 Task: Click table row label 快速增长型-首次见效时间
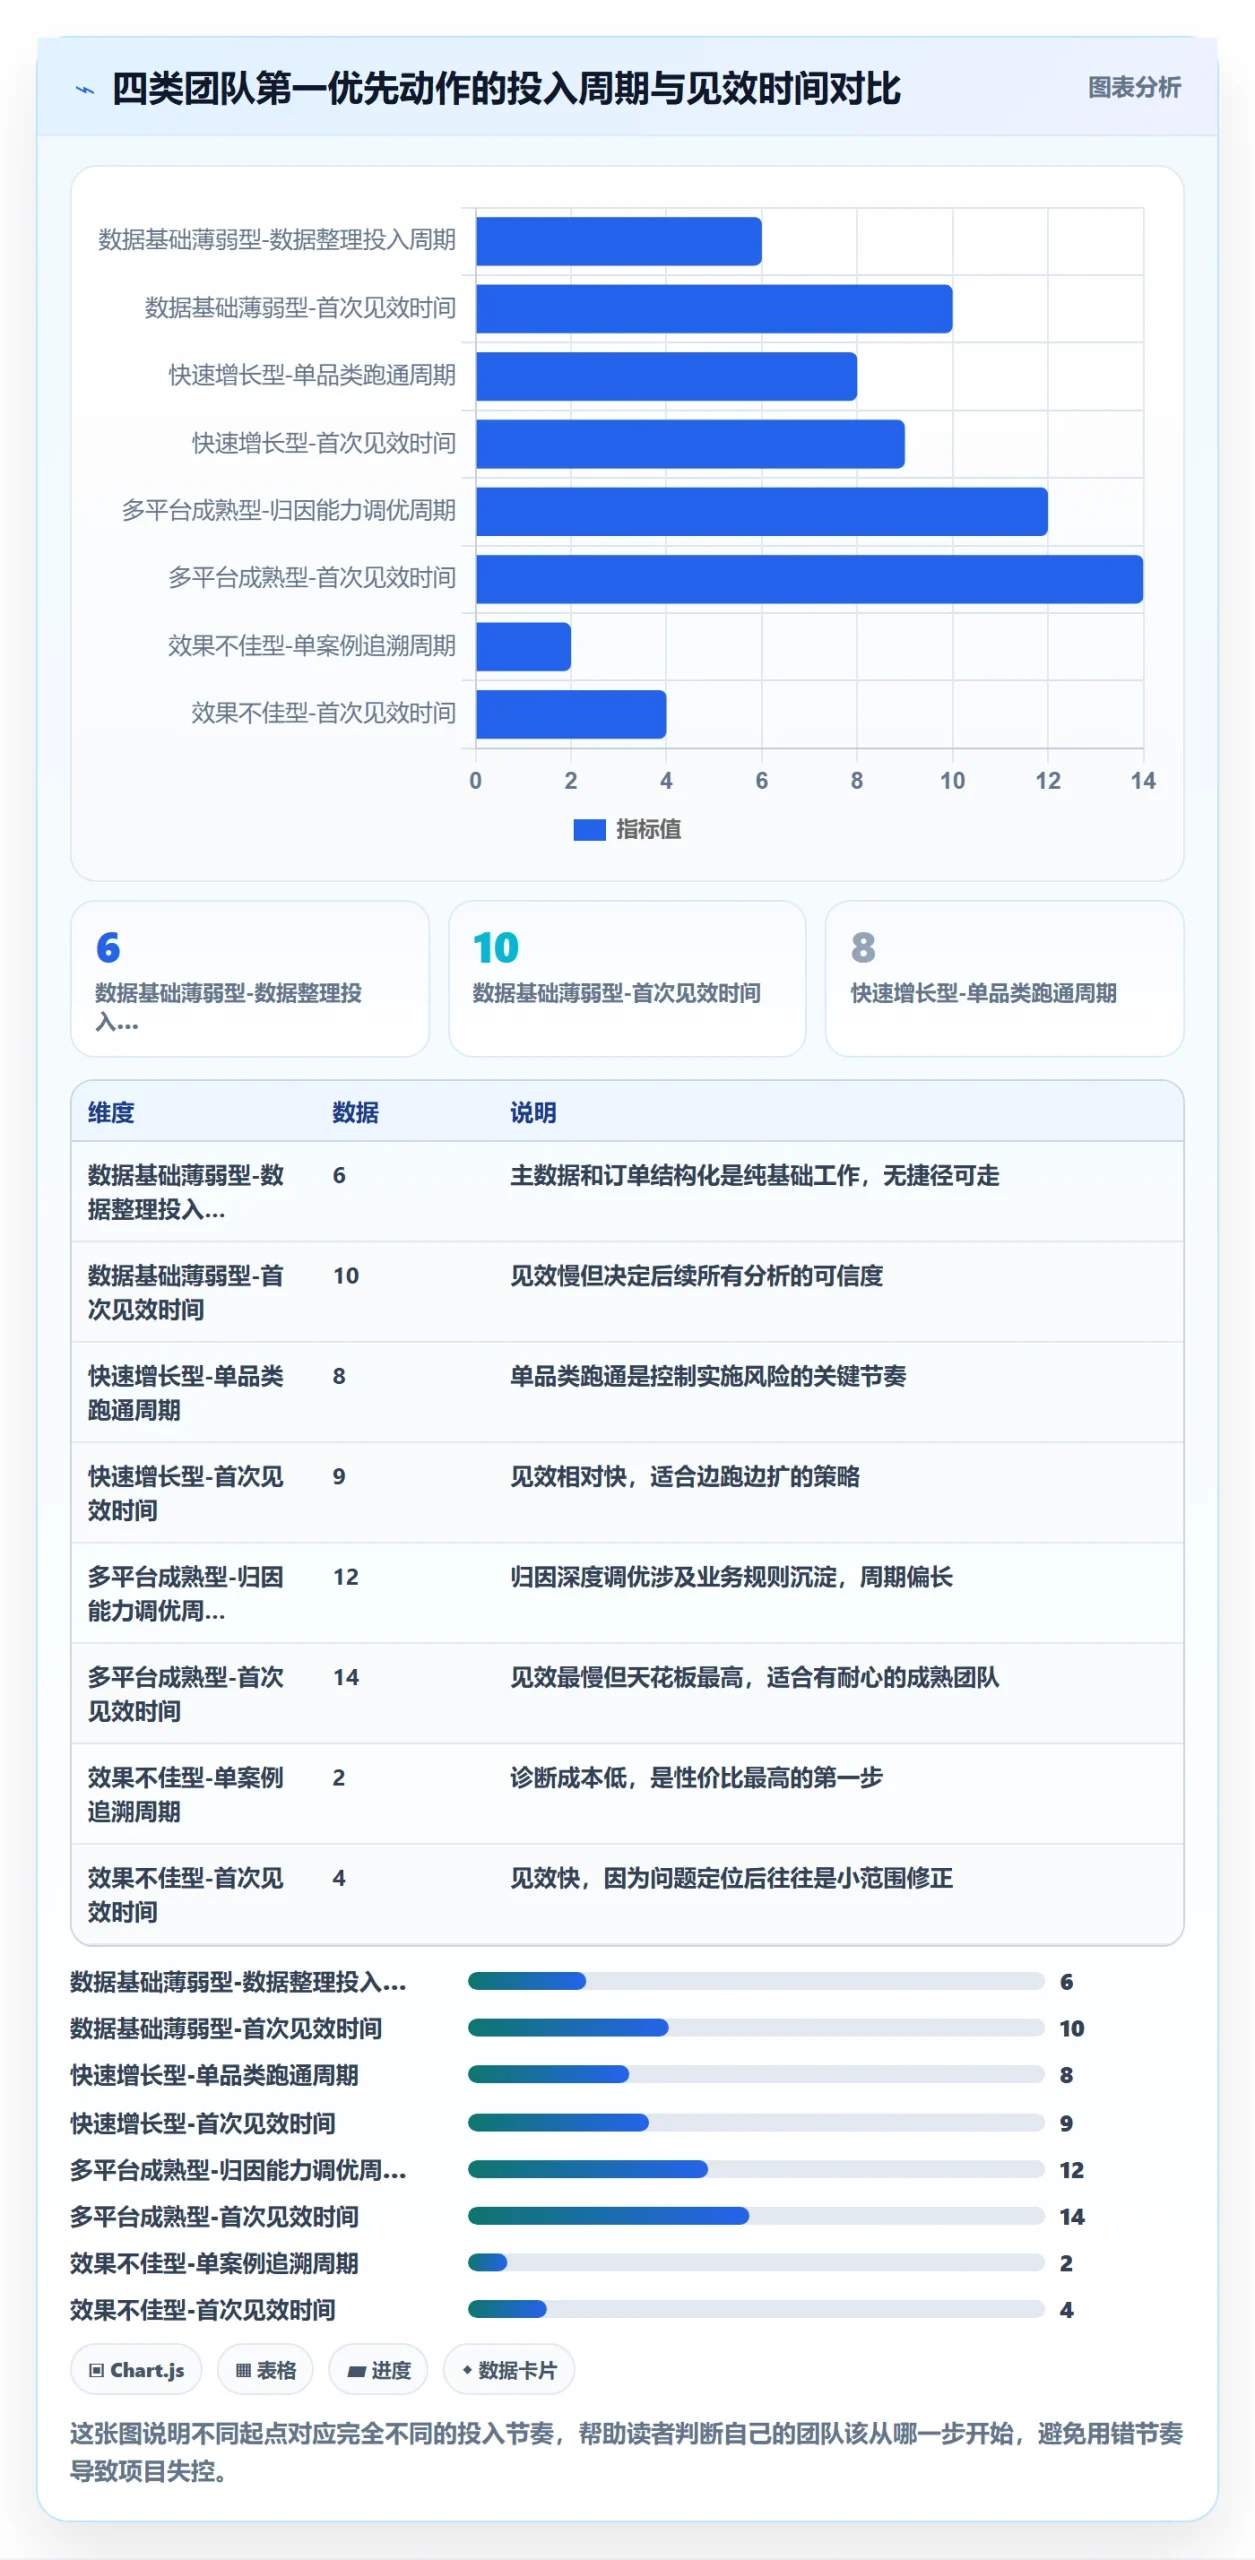186,1493
